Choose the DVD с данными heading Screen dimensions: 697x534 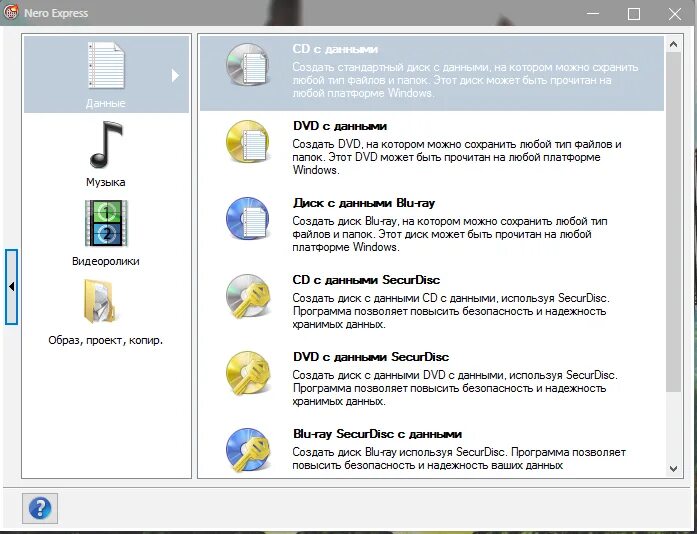click(x=340, y=126)
